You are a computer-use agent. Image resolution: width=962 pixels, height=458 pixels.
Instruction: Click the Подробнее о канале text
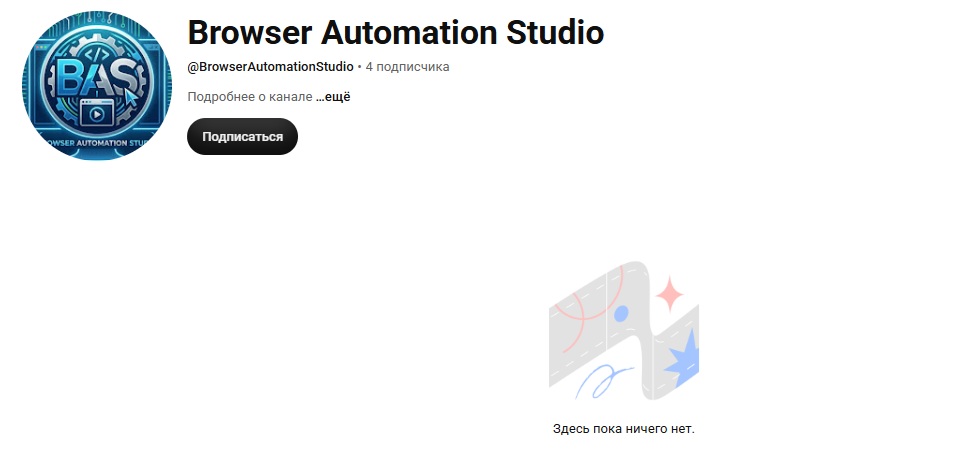(250, 97)
